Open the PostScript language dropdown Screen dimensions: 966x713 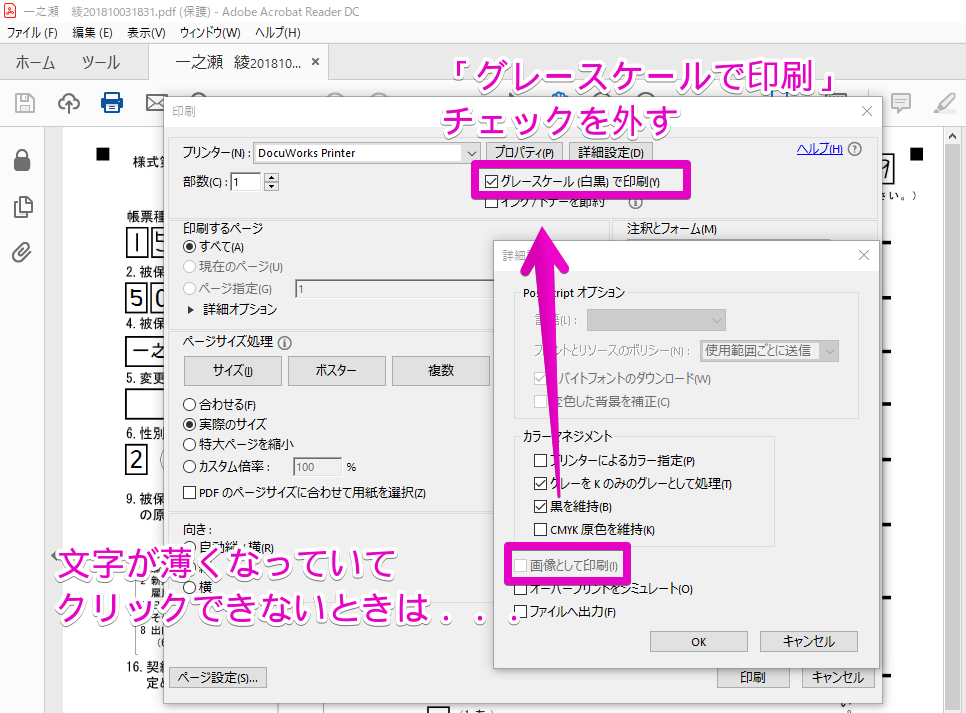(656, 320)
